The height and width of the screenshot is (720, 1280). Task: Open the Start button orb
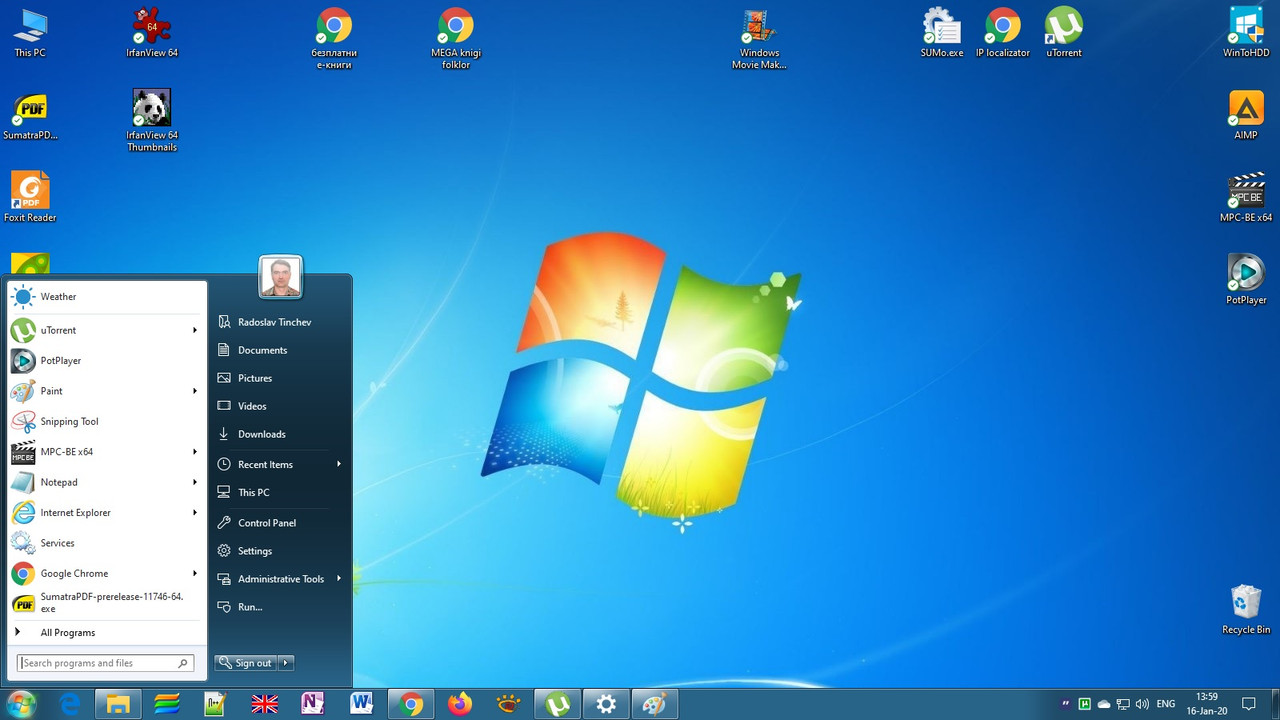tap(22, 704)
